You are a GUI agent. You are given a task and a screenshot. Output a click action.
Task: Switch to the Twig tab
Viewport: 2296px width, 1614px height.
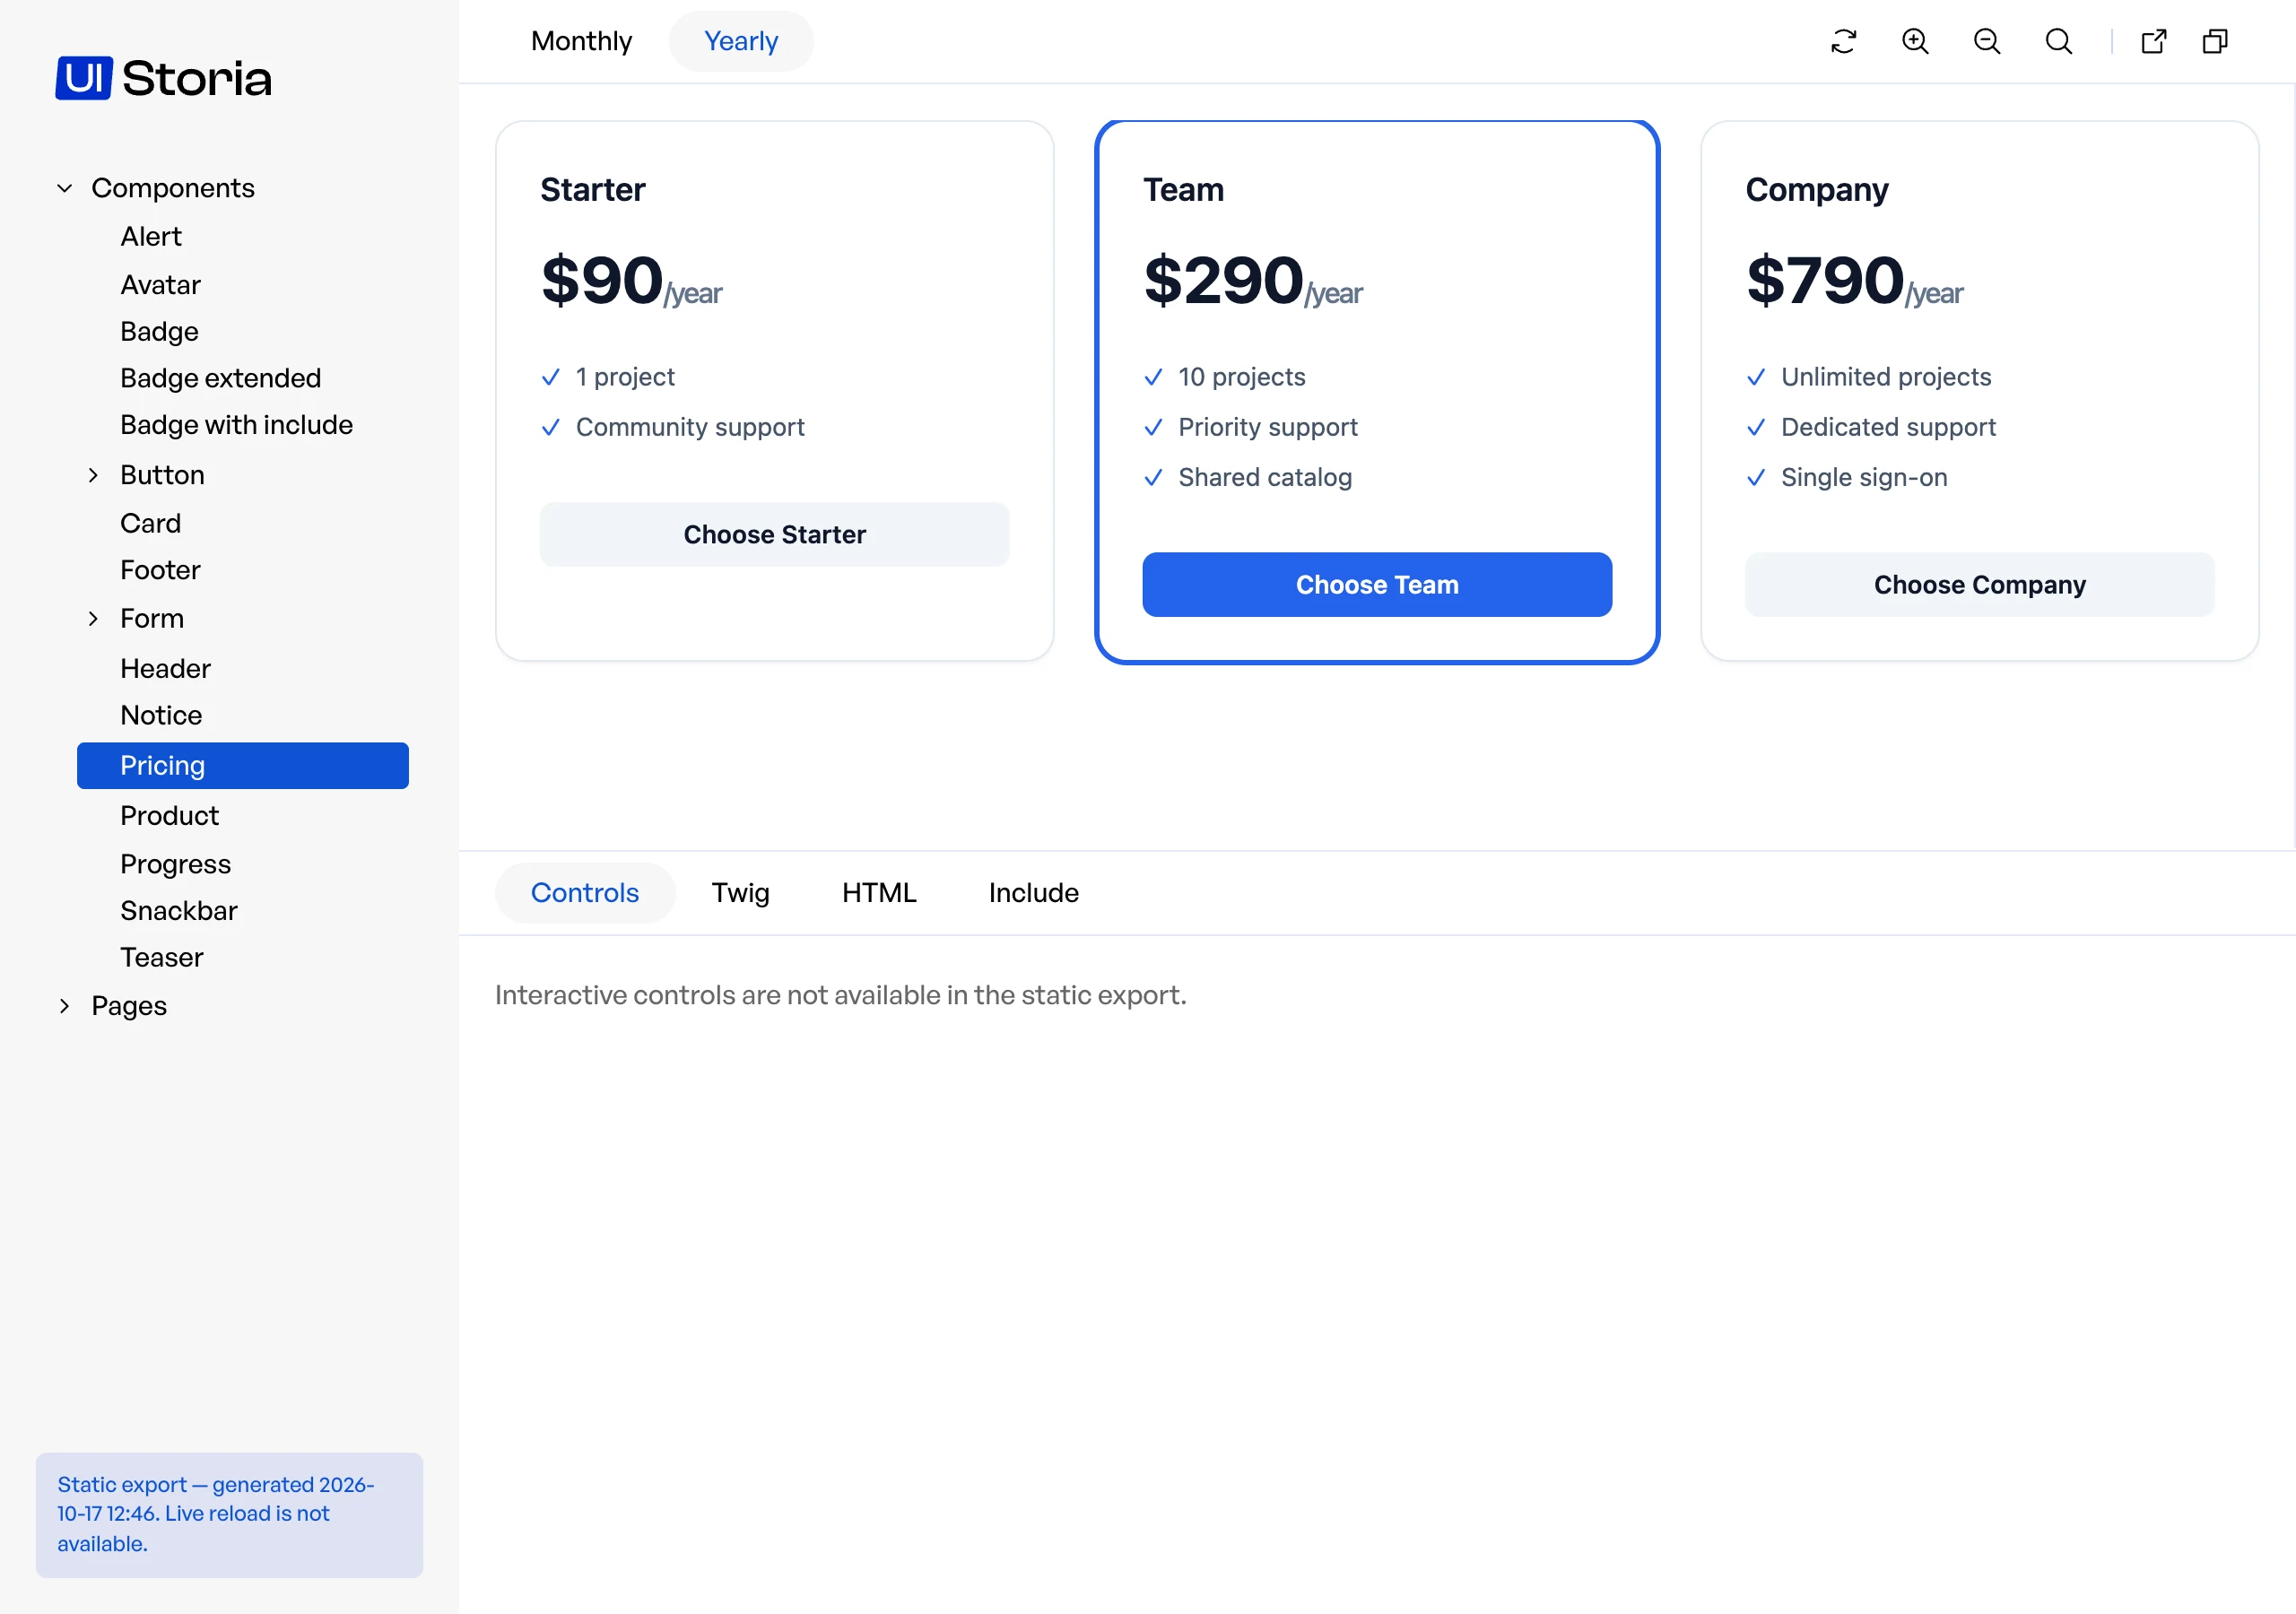pos(740,893)
